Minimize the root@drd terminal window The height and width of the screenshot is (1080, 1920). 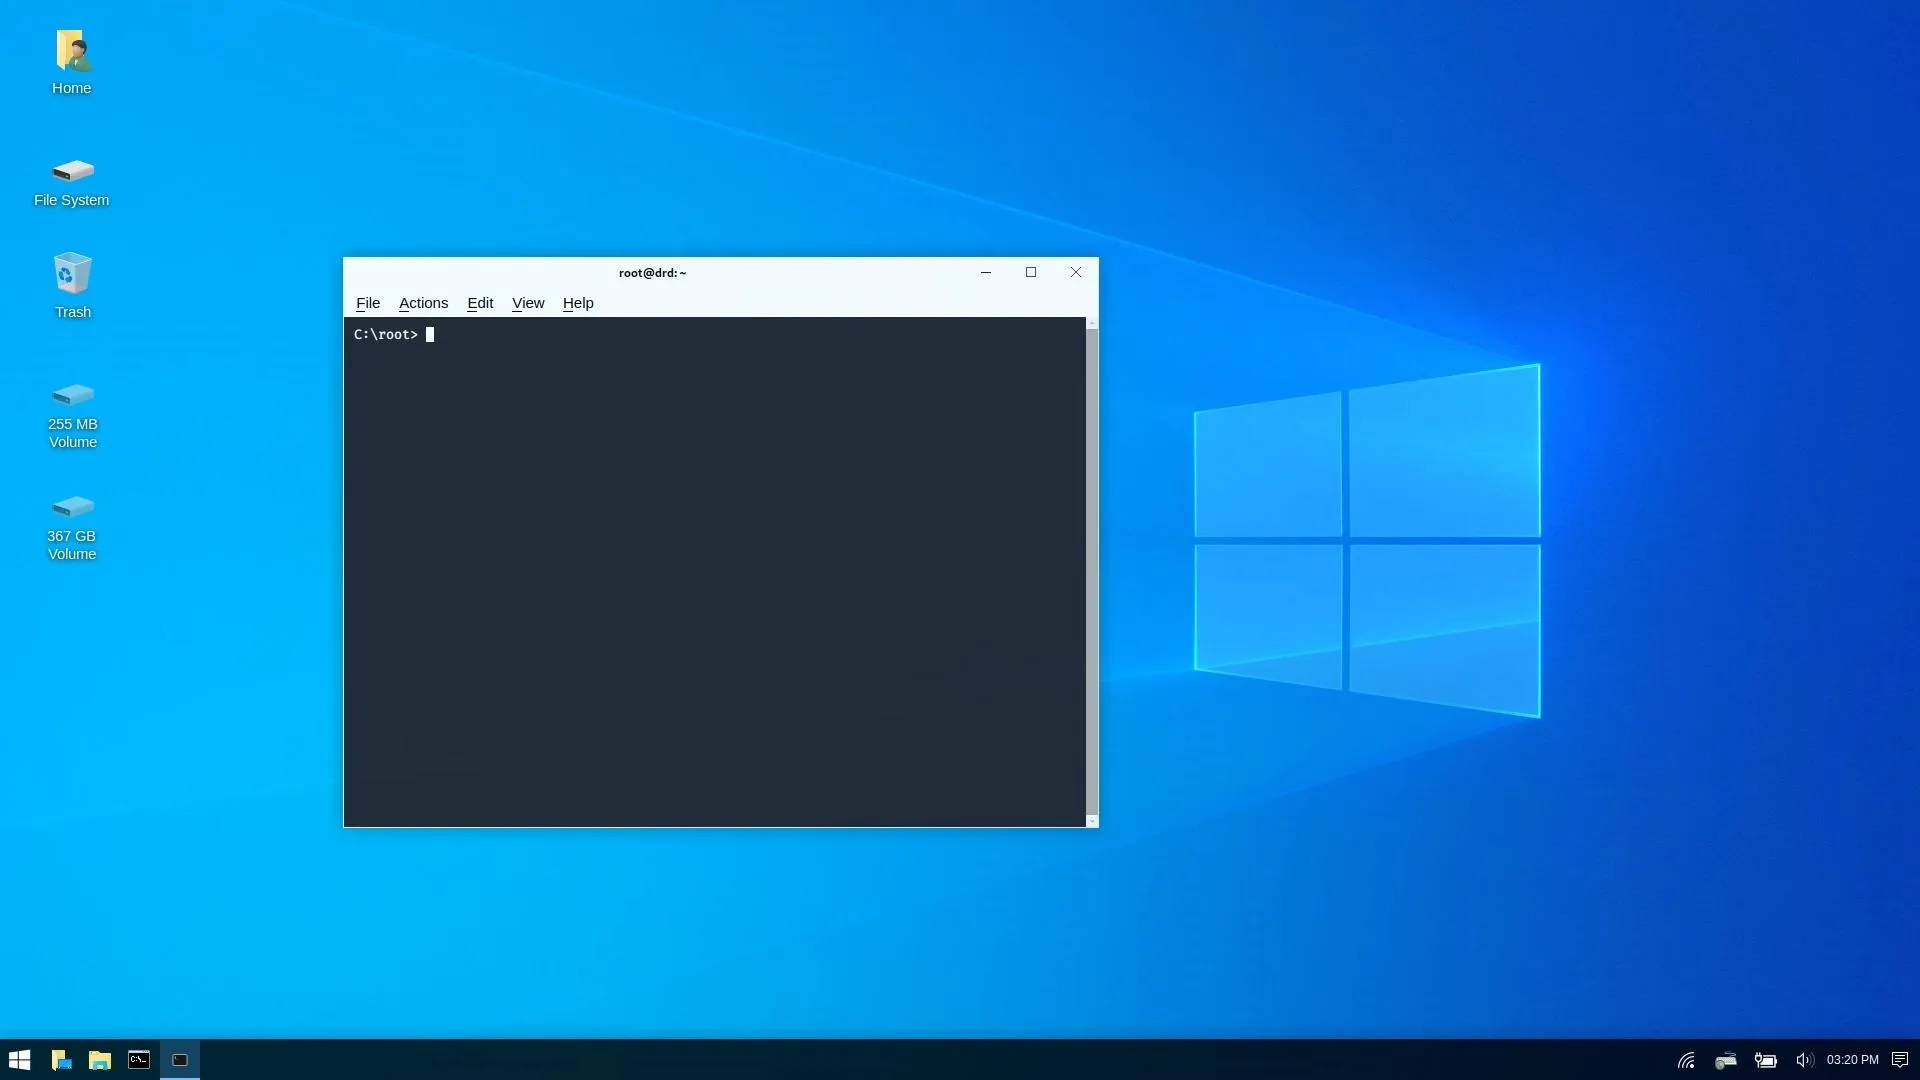[x=986, y=272]
